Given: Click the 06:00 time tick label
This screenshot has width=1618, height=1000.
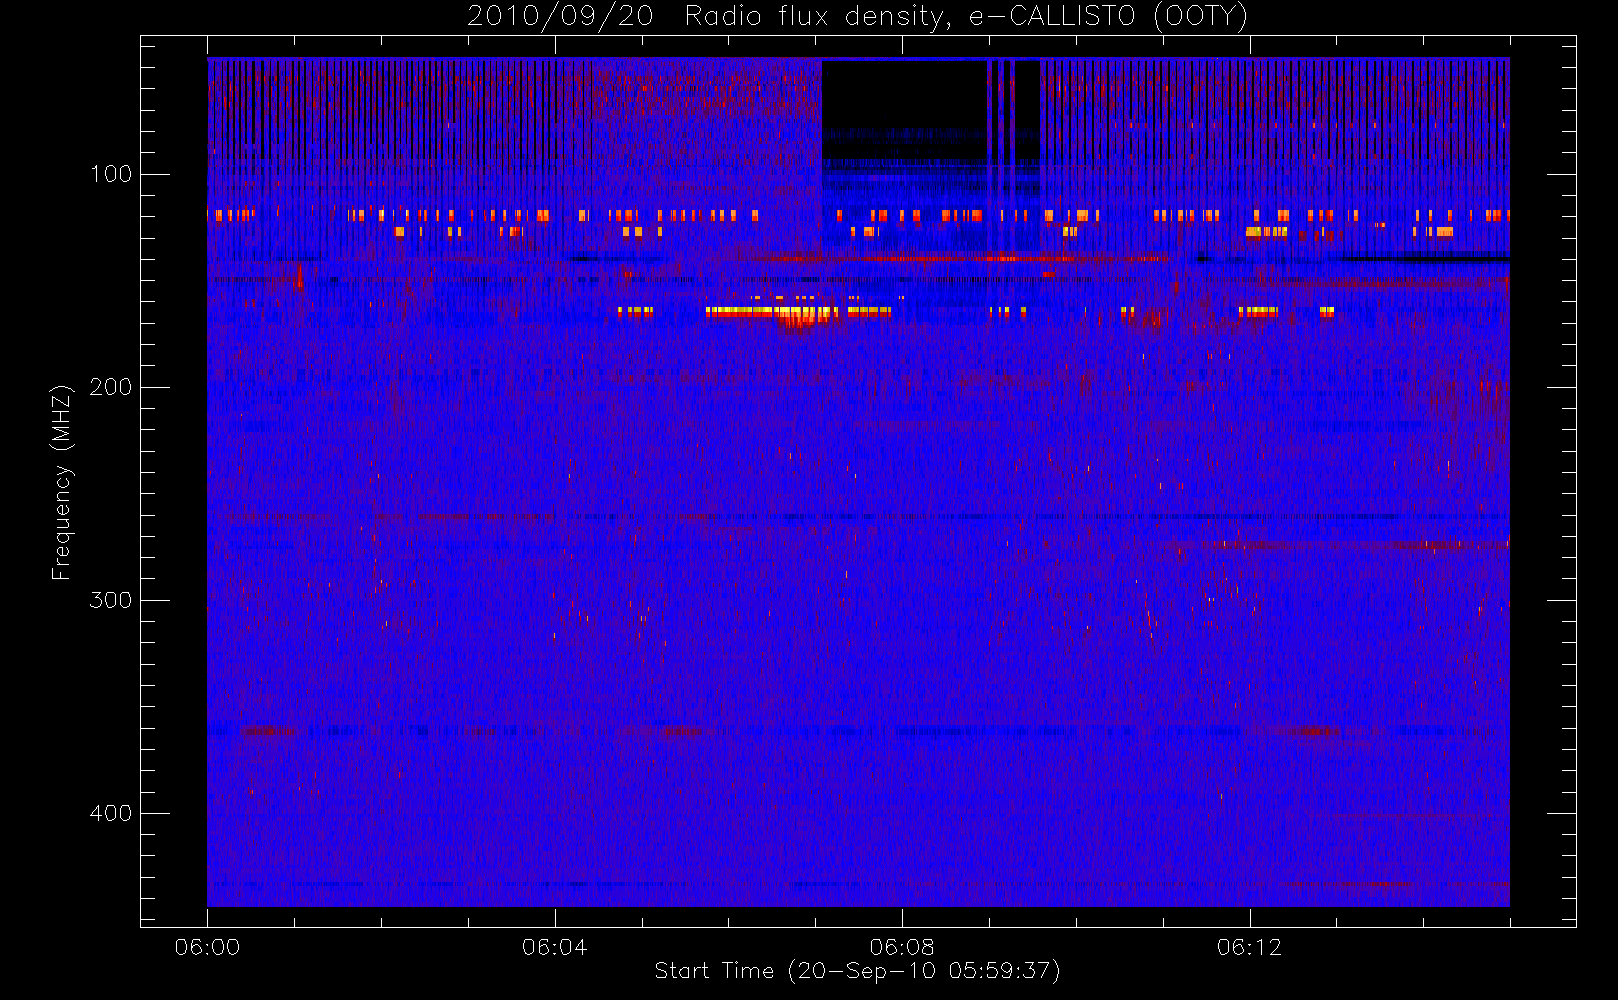Looking at the screenshot, I should [x=207, y=947].
